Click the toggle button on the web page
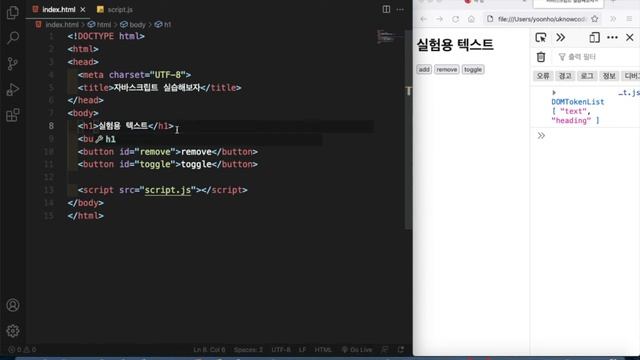640x360 pixels. 473,69
